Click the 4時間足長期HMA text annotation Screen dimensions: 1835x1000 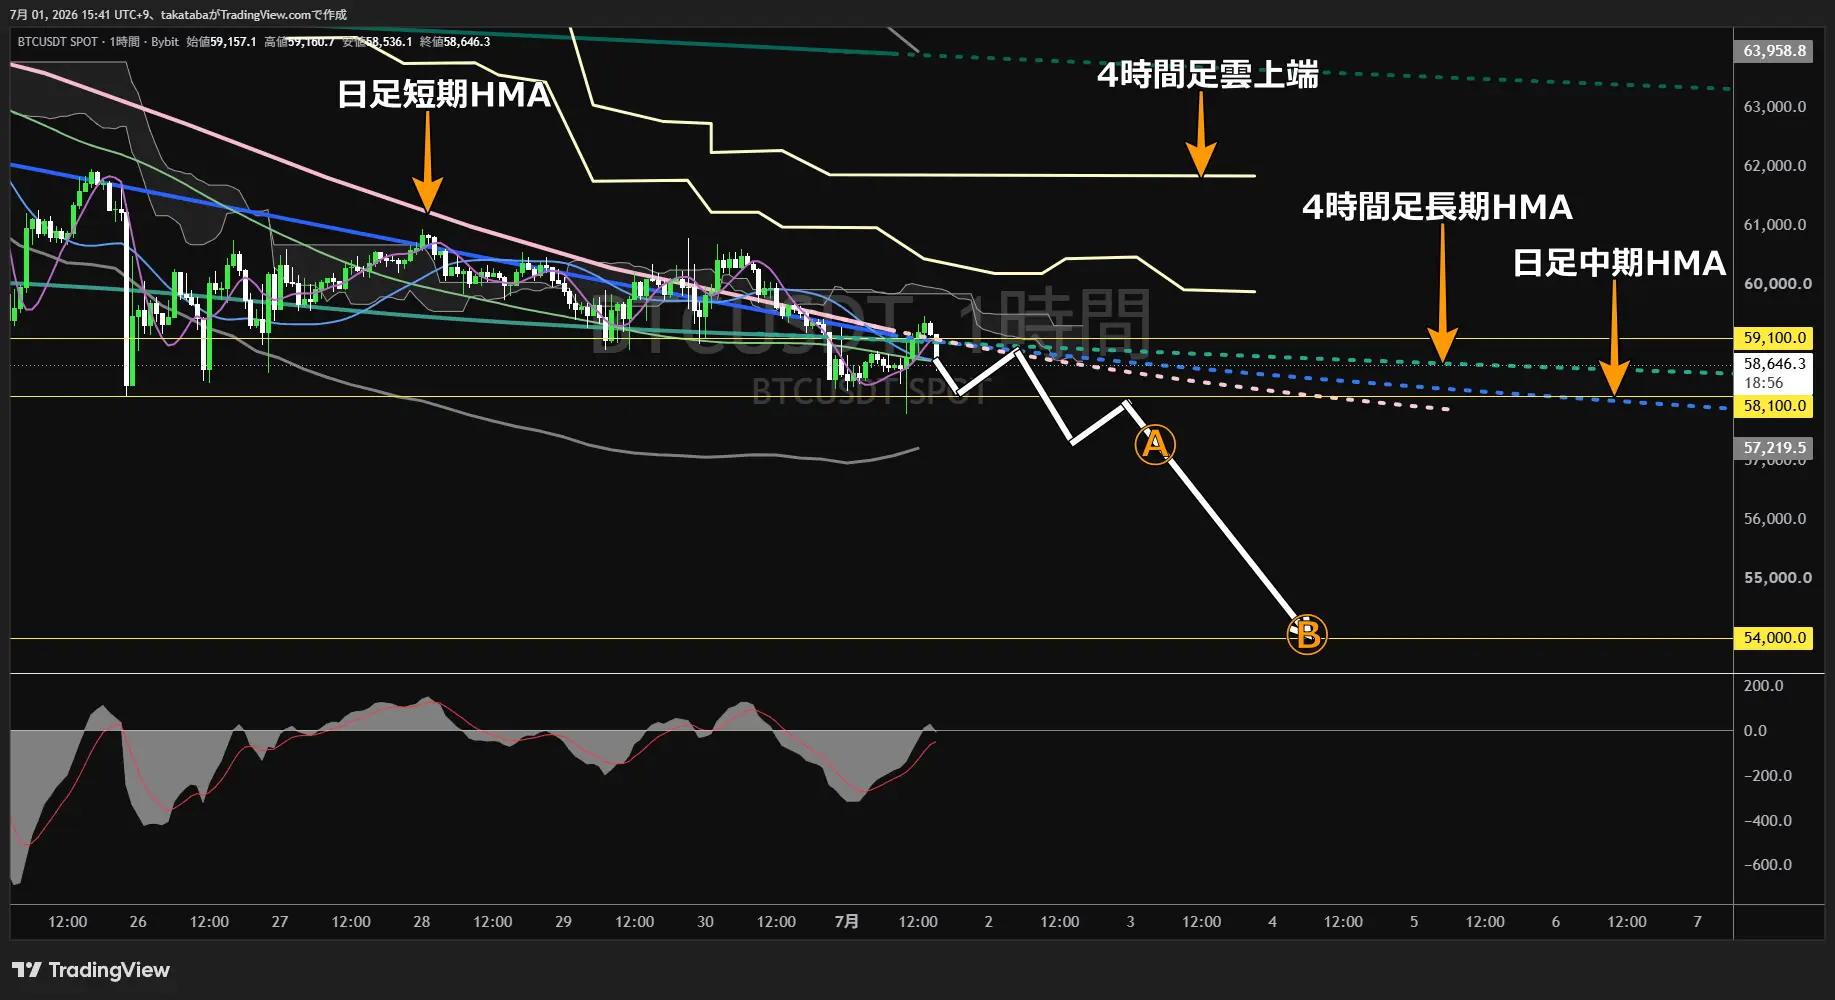pyautogui.click(x=1437, y=207)
